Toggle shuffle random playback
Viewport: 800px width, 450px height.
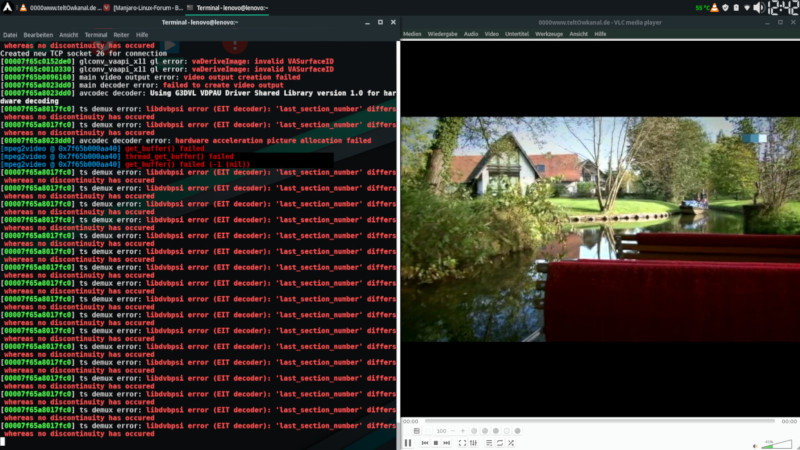(511, 442)
